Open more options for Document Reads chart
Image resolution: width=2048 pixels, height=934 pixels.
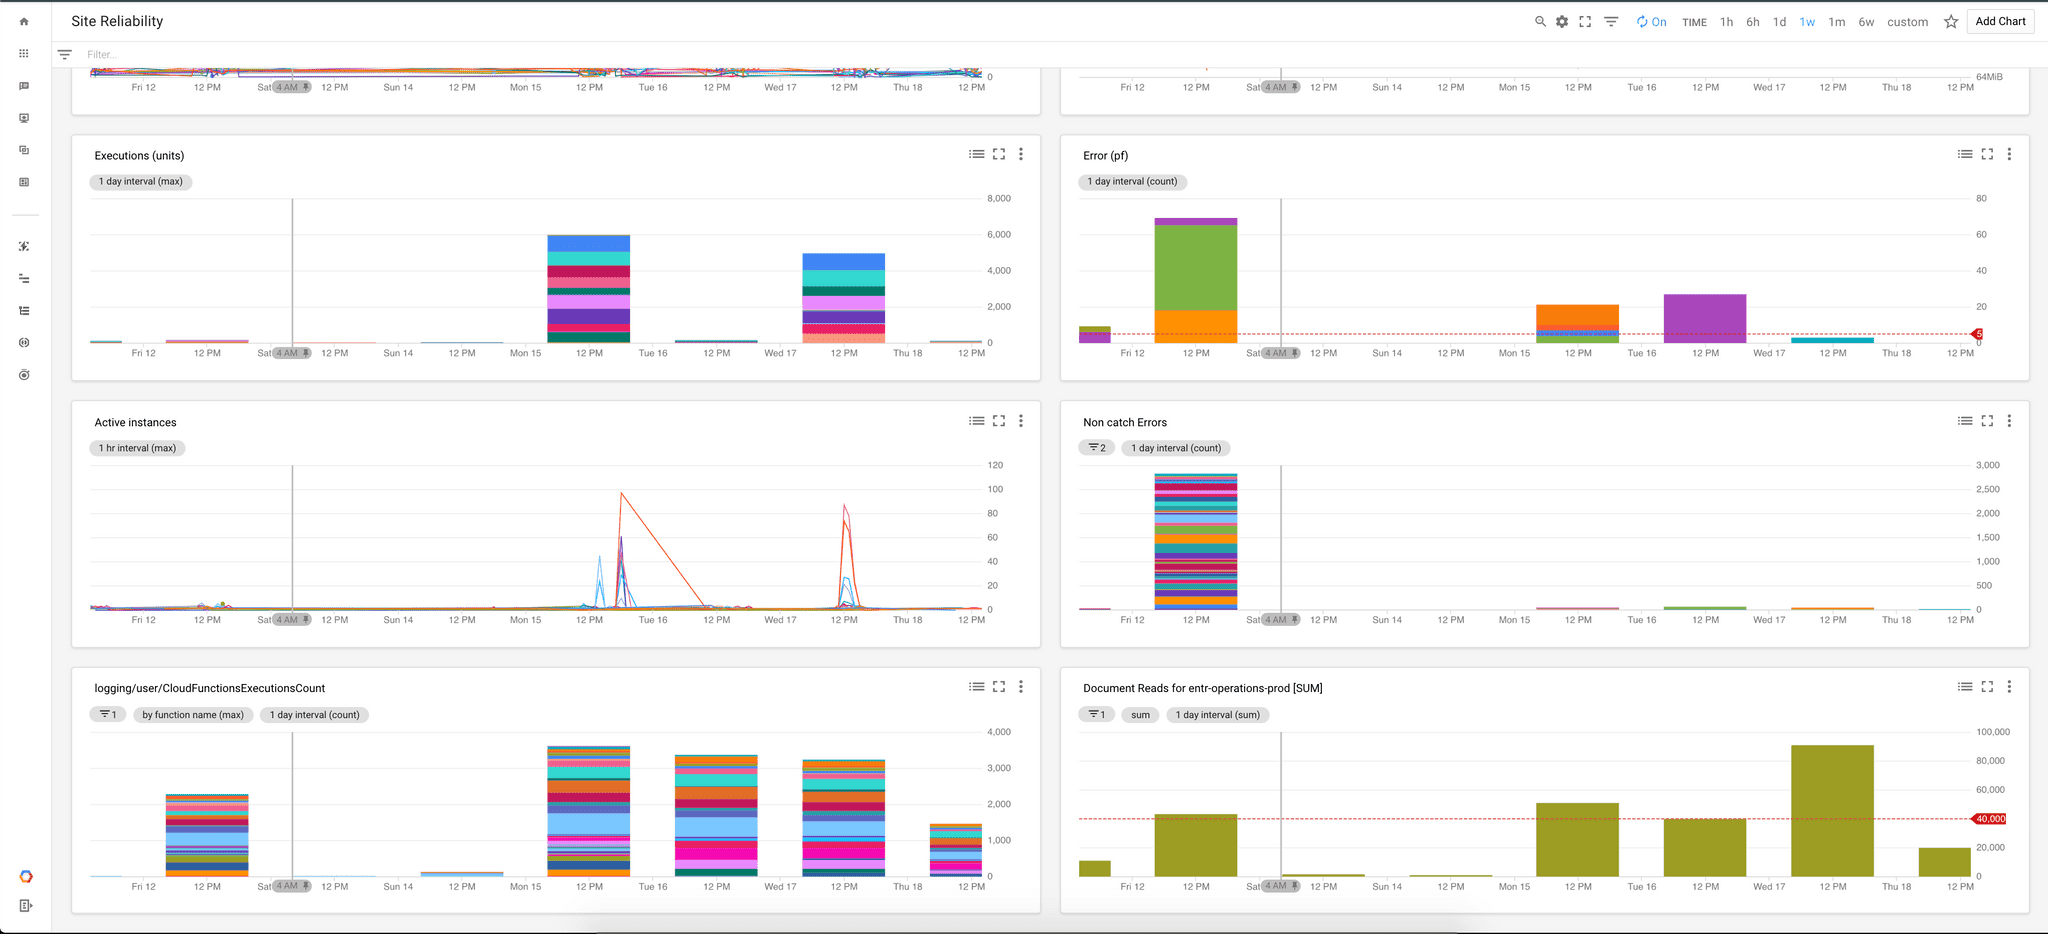point(2009,687)
